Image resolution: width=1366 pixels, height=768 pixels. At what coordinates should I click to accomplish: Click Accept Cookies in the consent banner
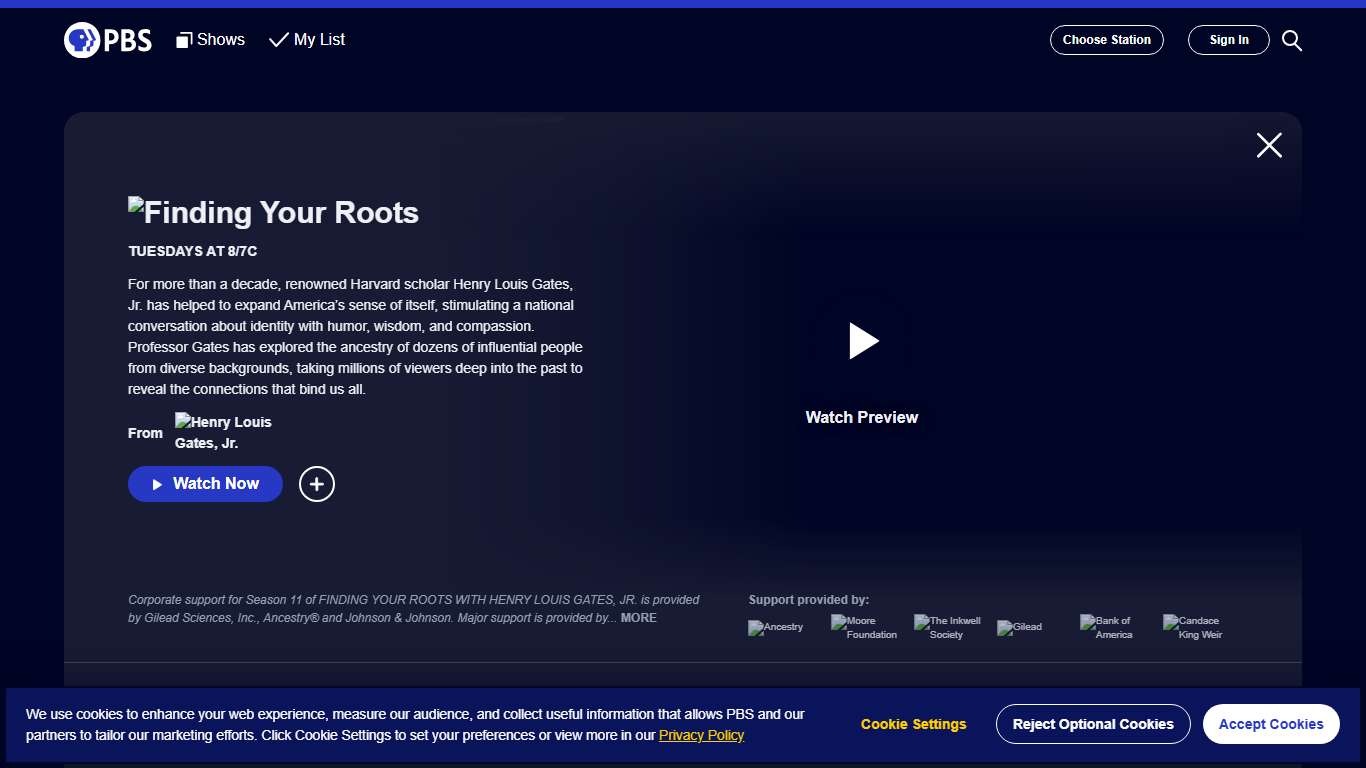1271,723
